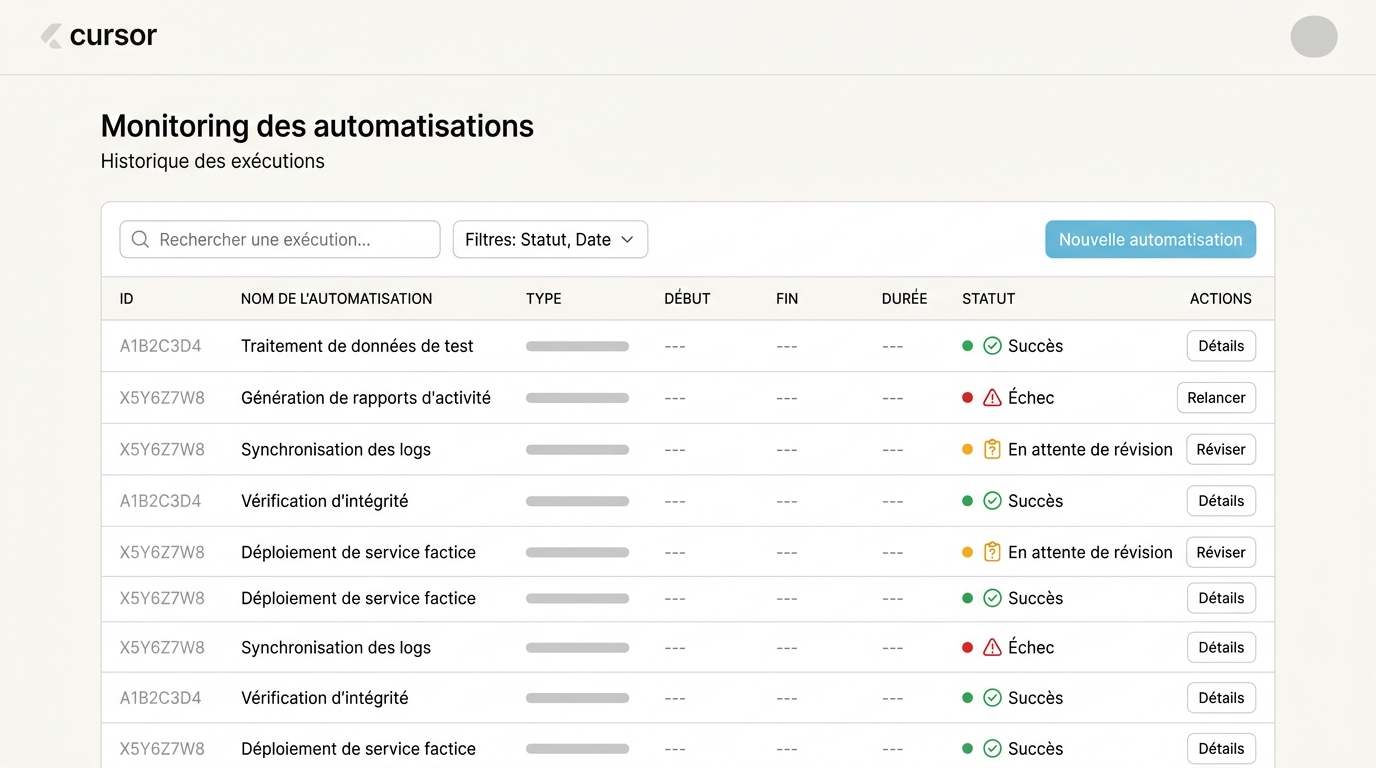
Task: Click the green status dot for Traitement de données de test
Action: click(x=967, y=346)
